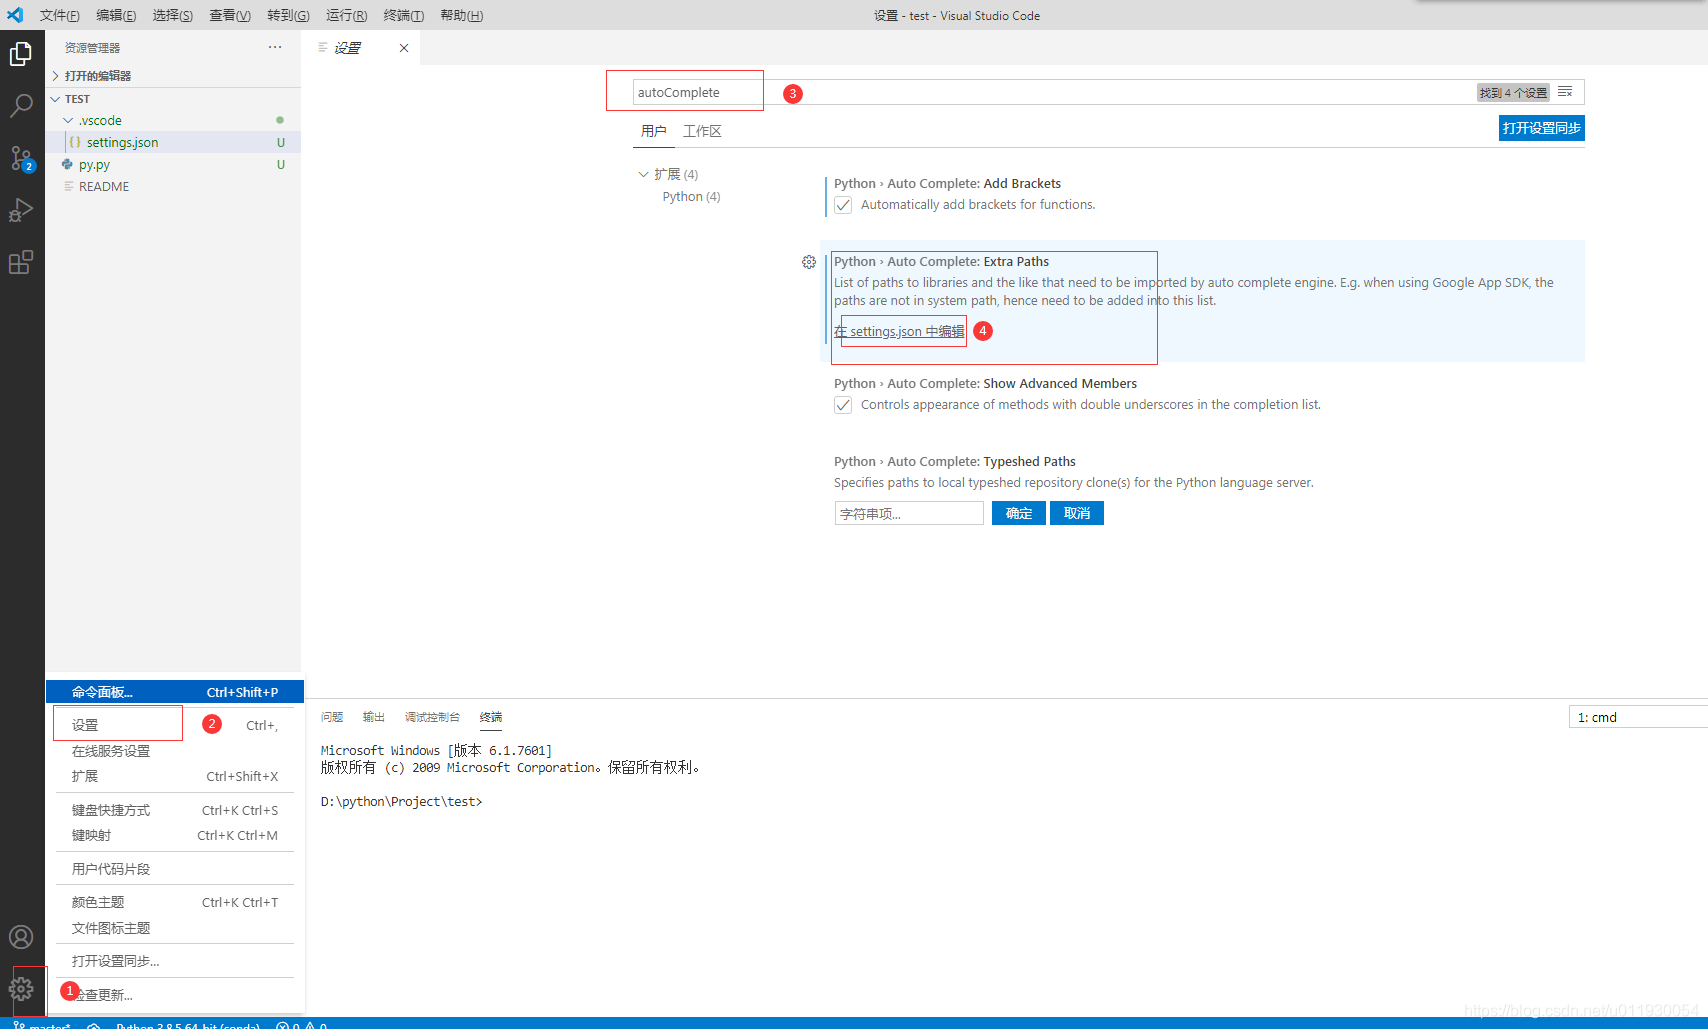Choose 扩展 from the manage menu

[175, 776]
